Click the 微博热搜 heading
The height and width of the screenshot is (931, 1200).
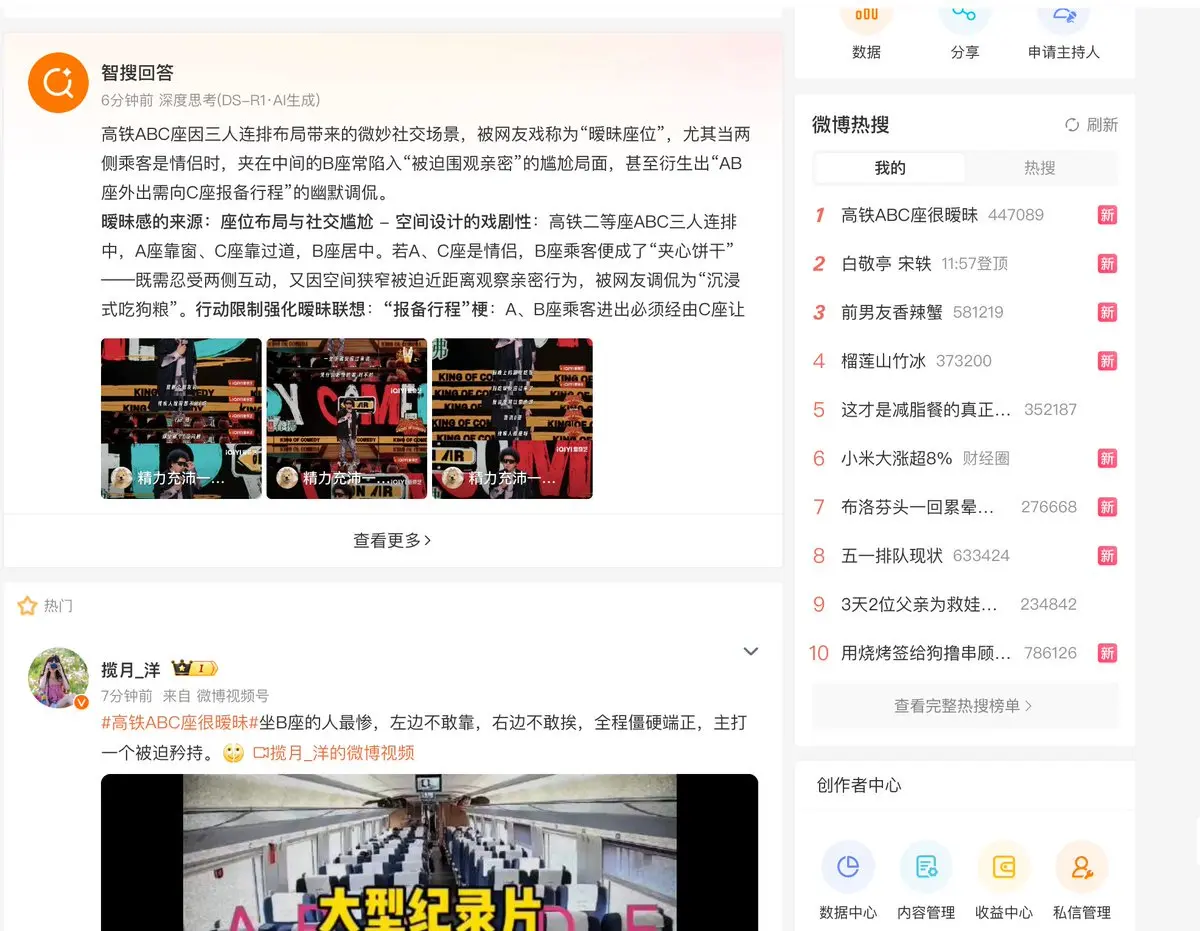click(851, 125)
